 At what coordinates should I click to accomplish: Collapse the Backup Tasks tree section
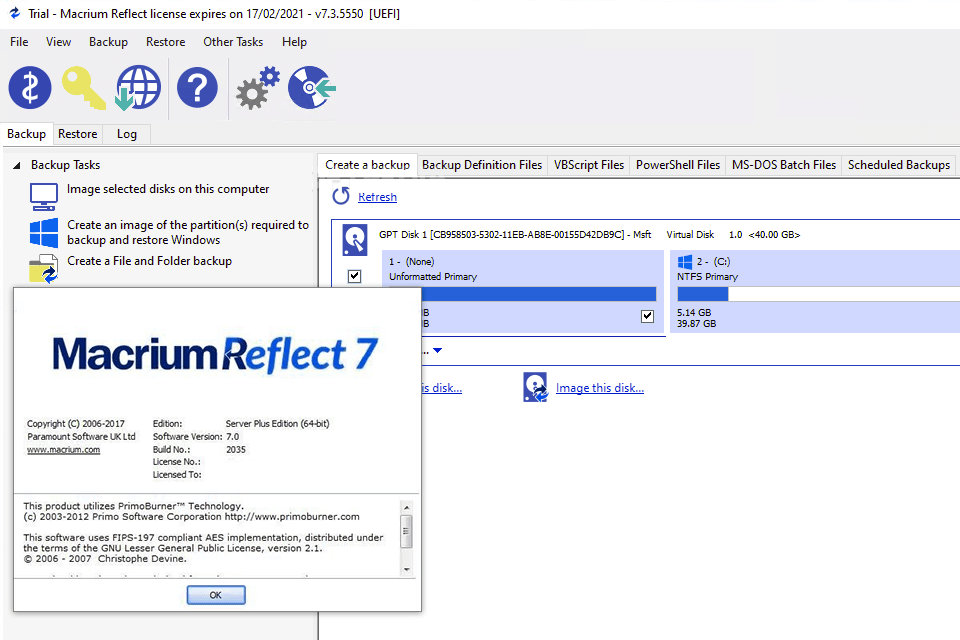tap(17, 165)
